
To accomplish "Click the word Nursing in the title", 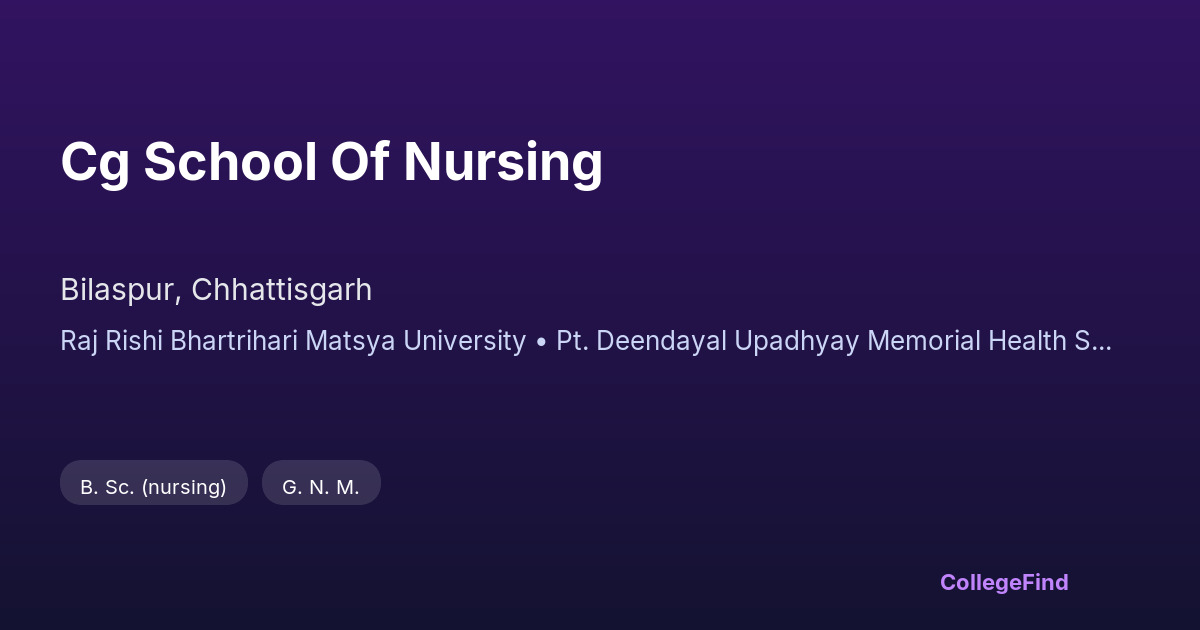I will point(503,162).
